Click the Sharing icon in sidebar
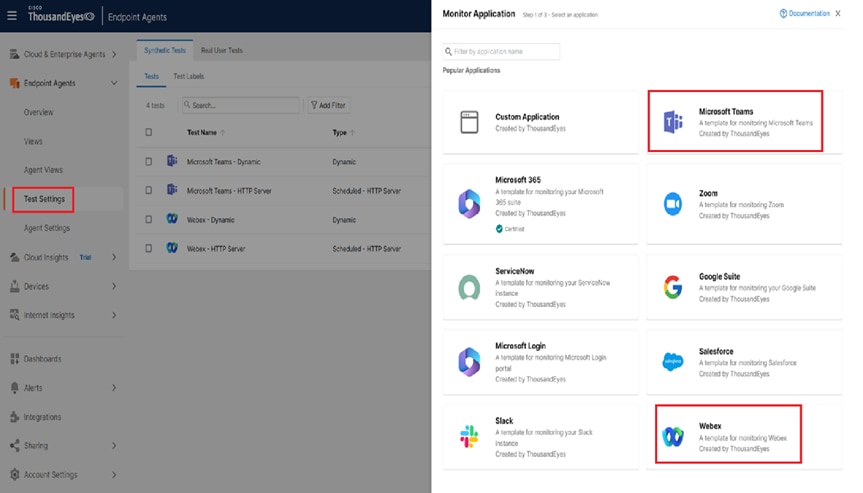 click(x=15, y=446)
